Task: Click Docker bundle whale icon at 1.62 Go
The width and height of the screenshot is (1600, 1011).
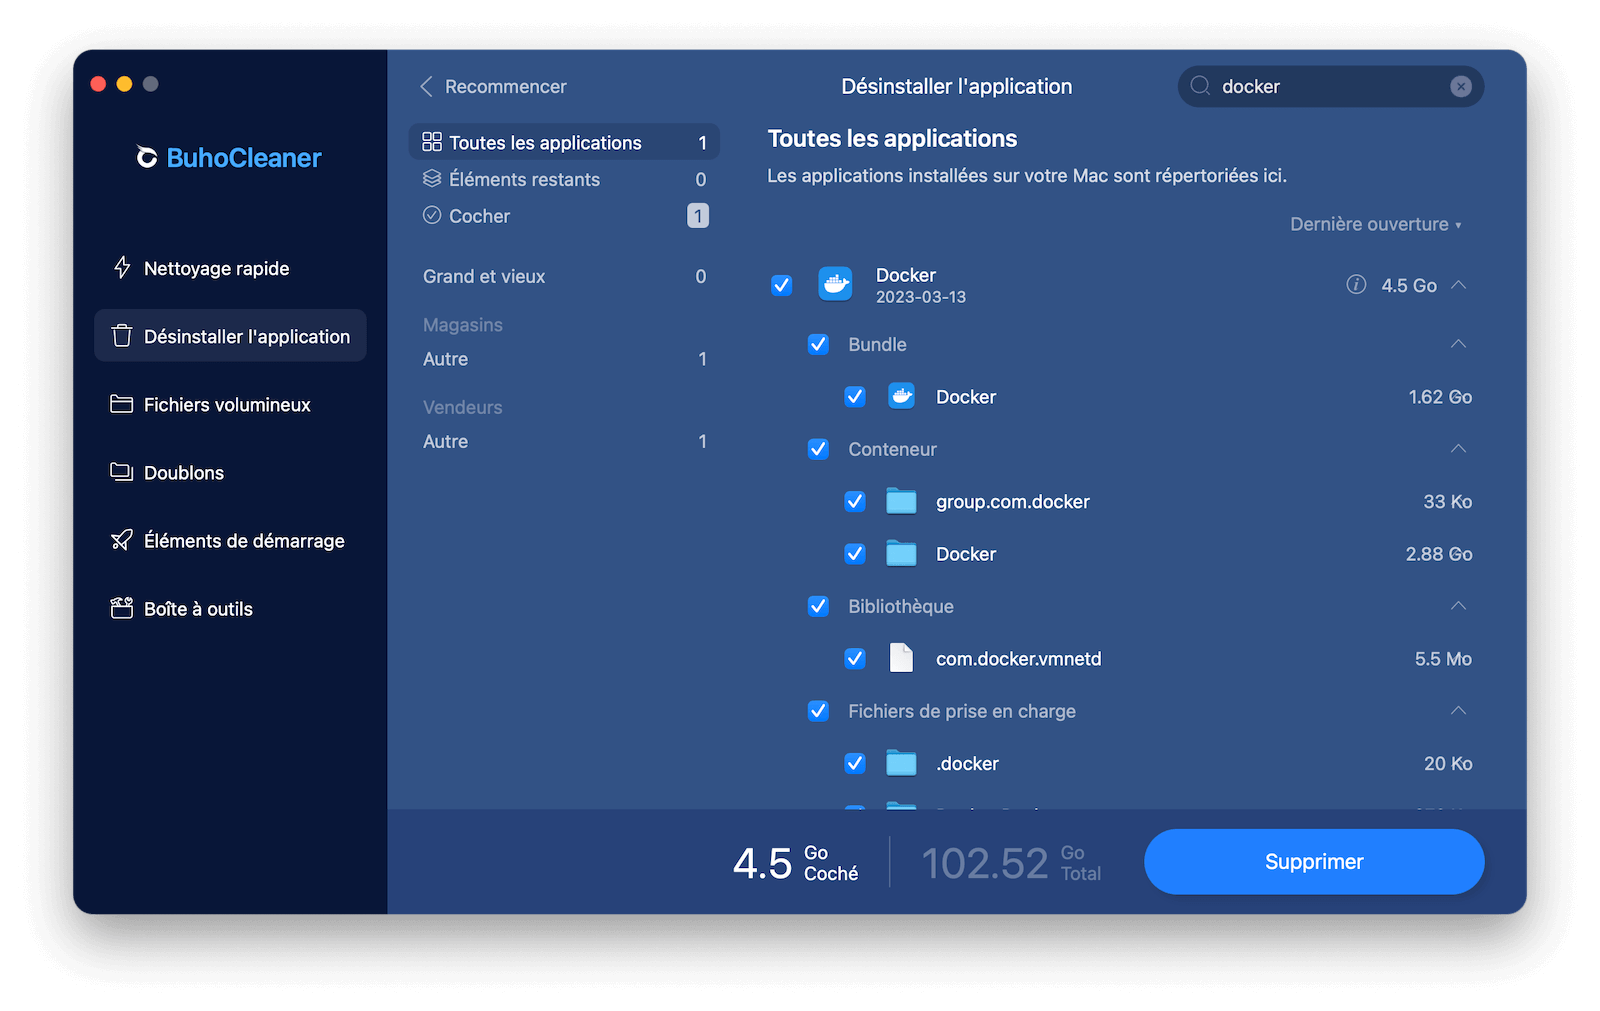Action: [902, 397]
